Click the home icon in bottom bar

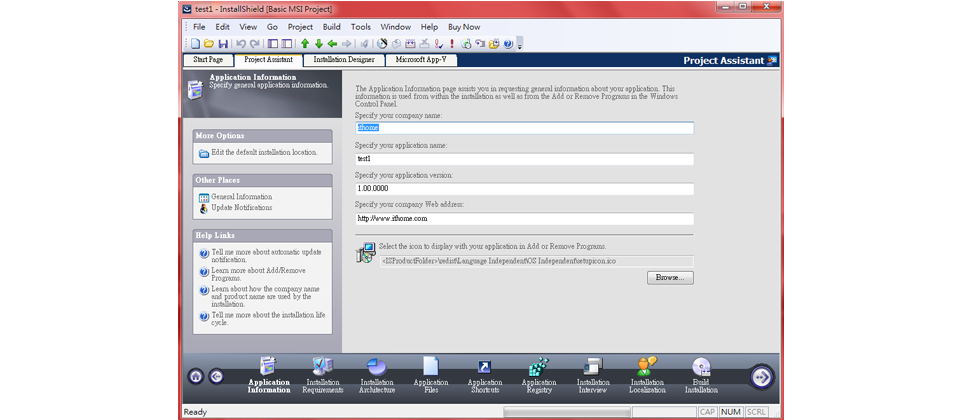(196, 377)
